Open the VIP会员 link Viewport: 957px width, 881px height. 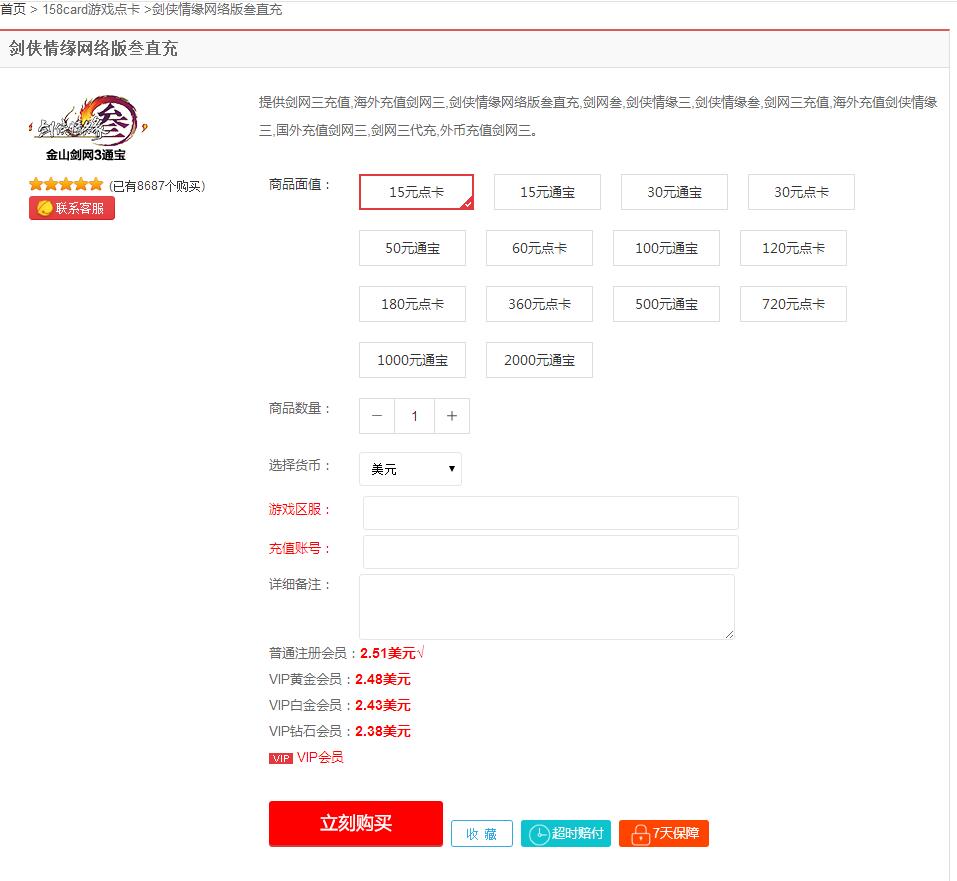click(320, 757)
